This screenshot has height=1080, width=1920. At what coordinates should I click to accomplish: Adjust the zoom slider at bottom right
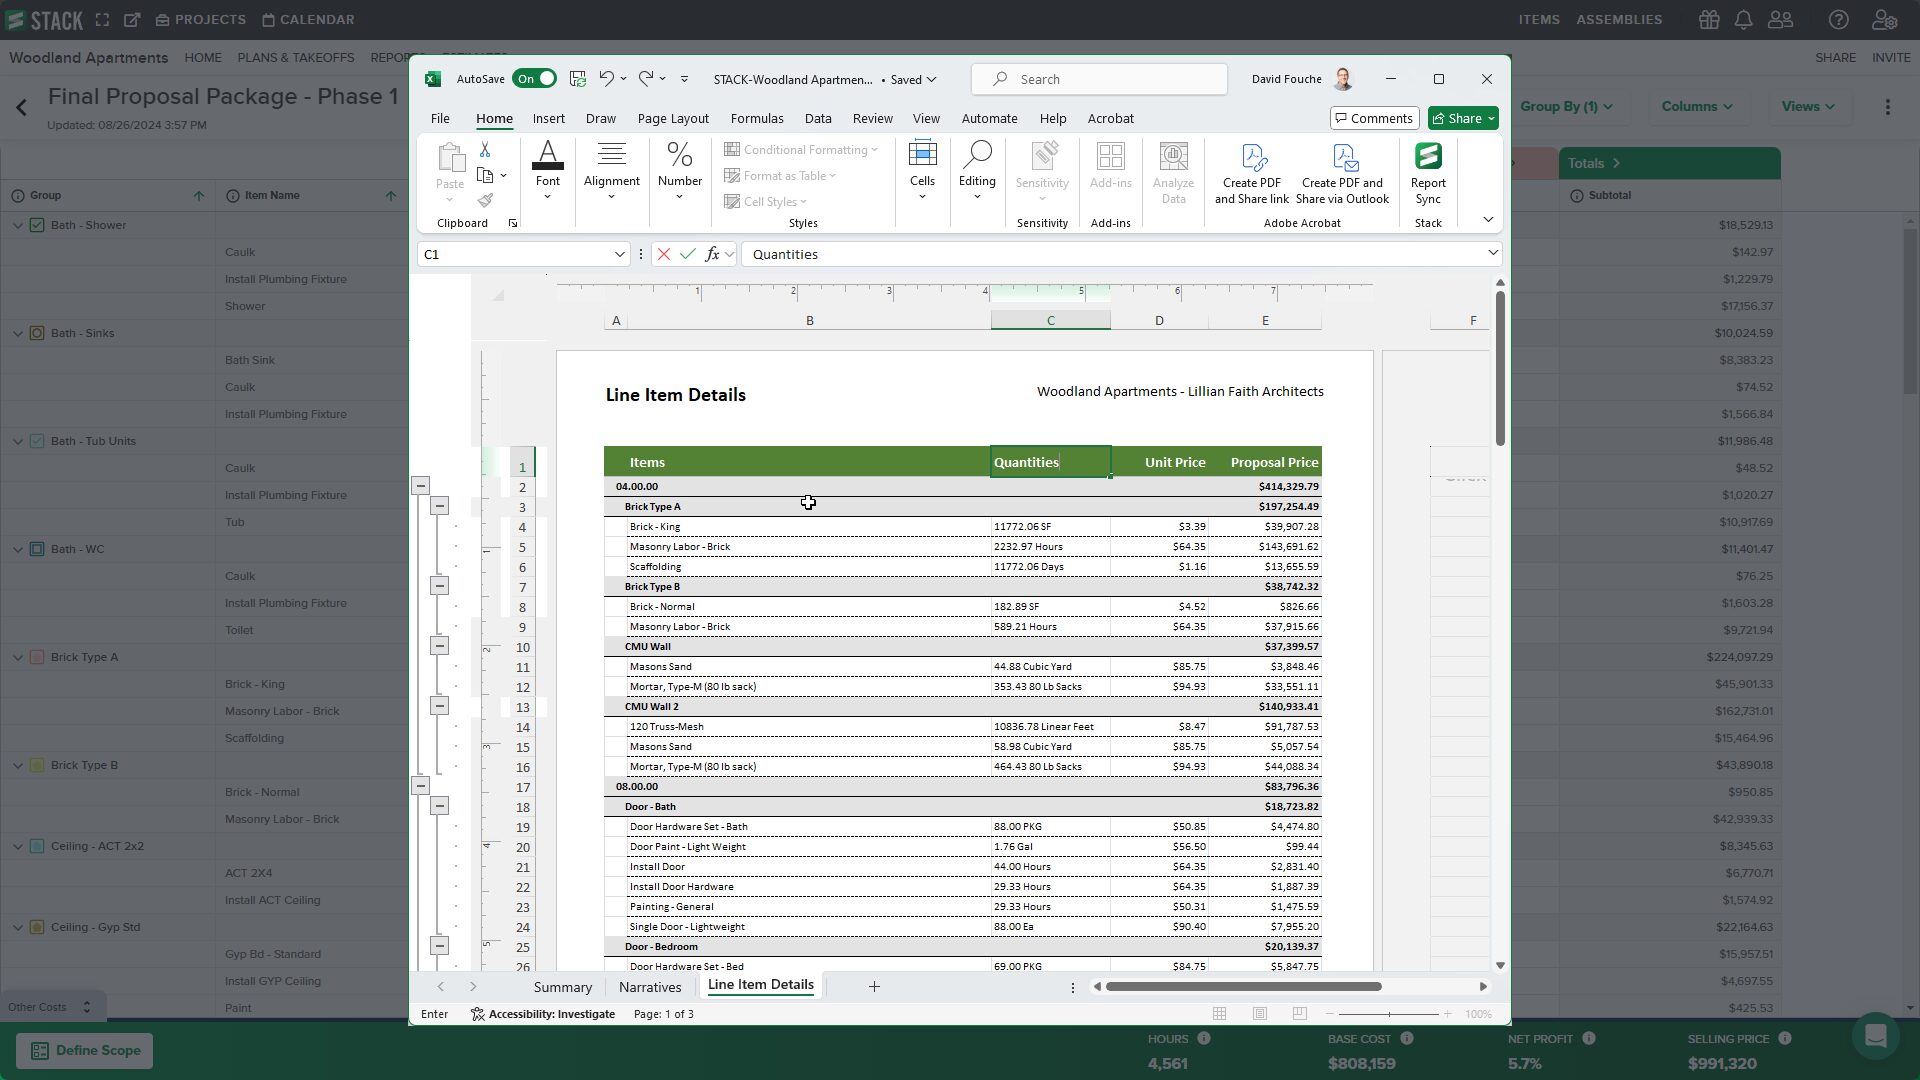[x=1391, y=1013]
